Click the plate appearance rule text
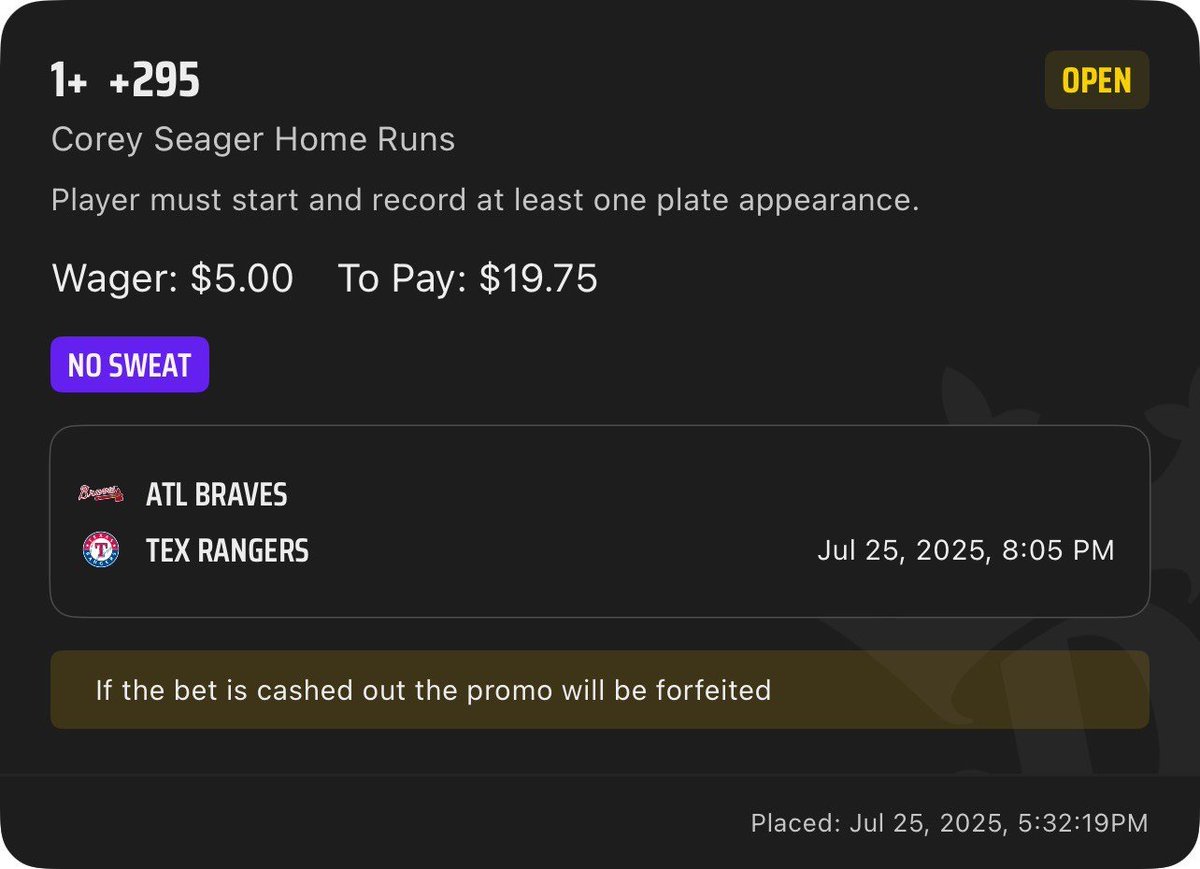 coord(485,200)
